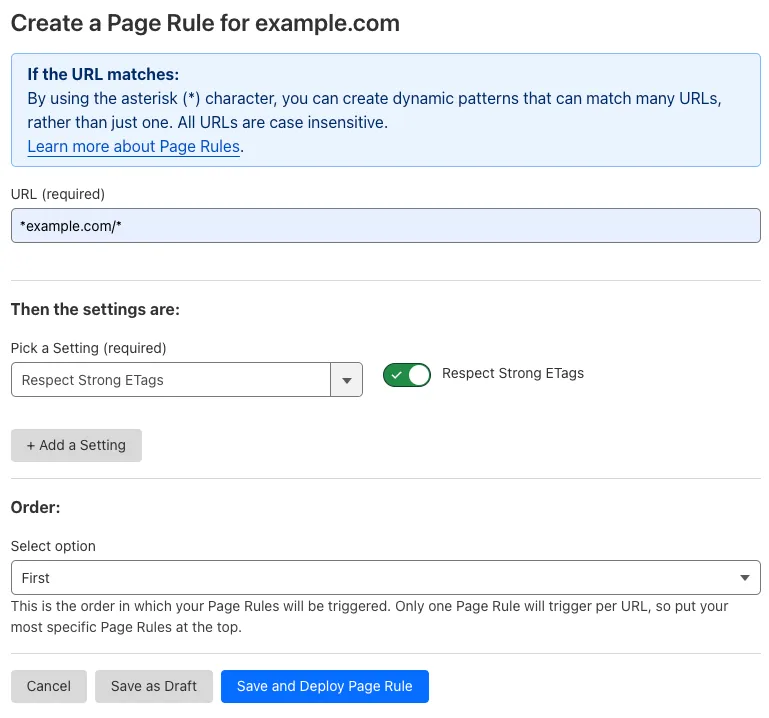Click the caret icon in the First order select

[744, 578]
